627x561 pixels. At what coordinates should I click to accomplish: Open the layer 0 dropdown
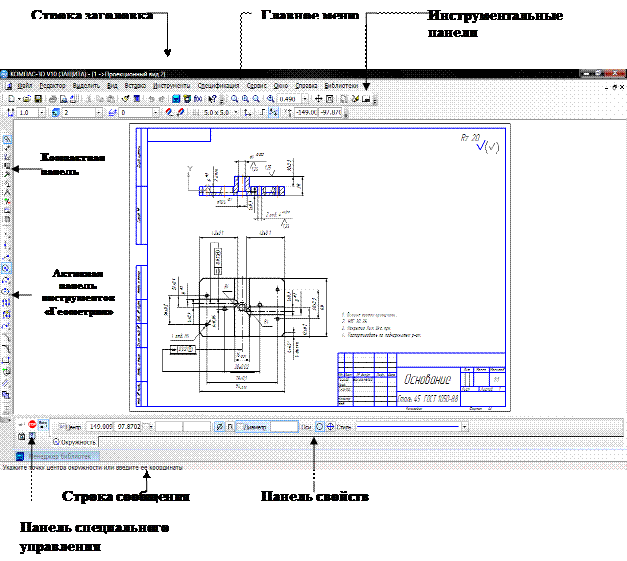pos(156,113)
